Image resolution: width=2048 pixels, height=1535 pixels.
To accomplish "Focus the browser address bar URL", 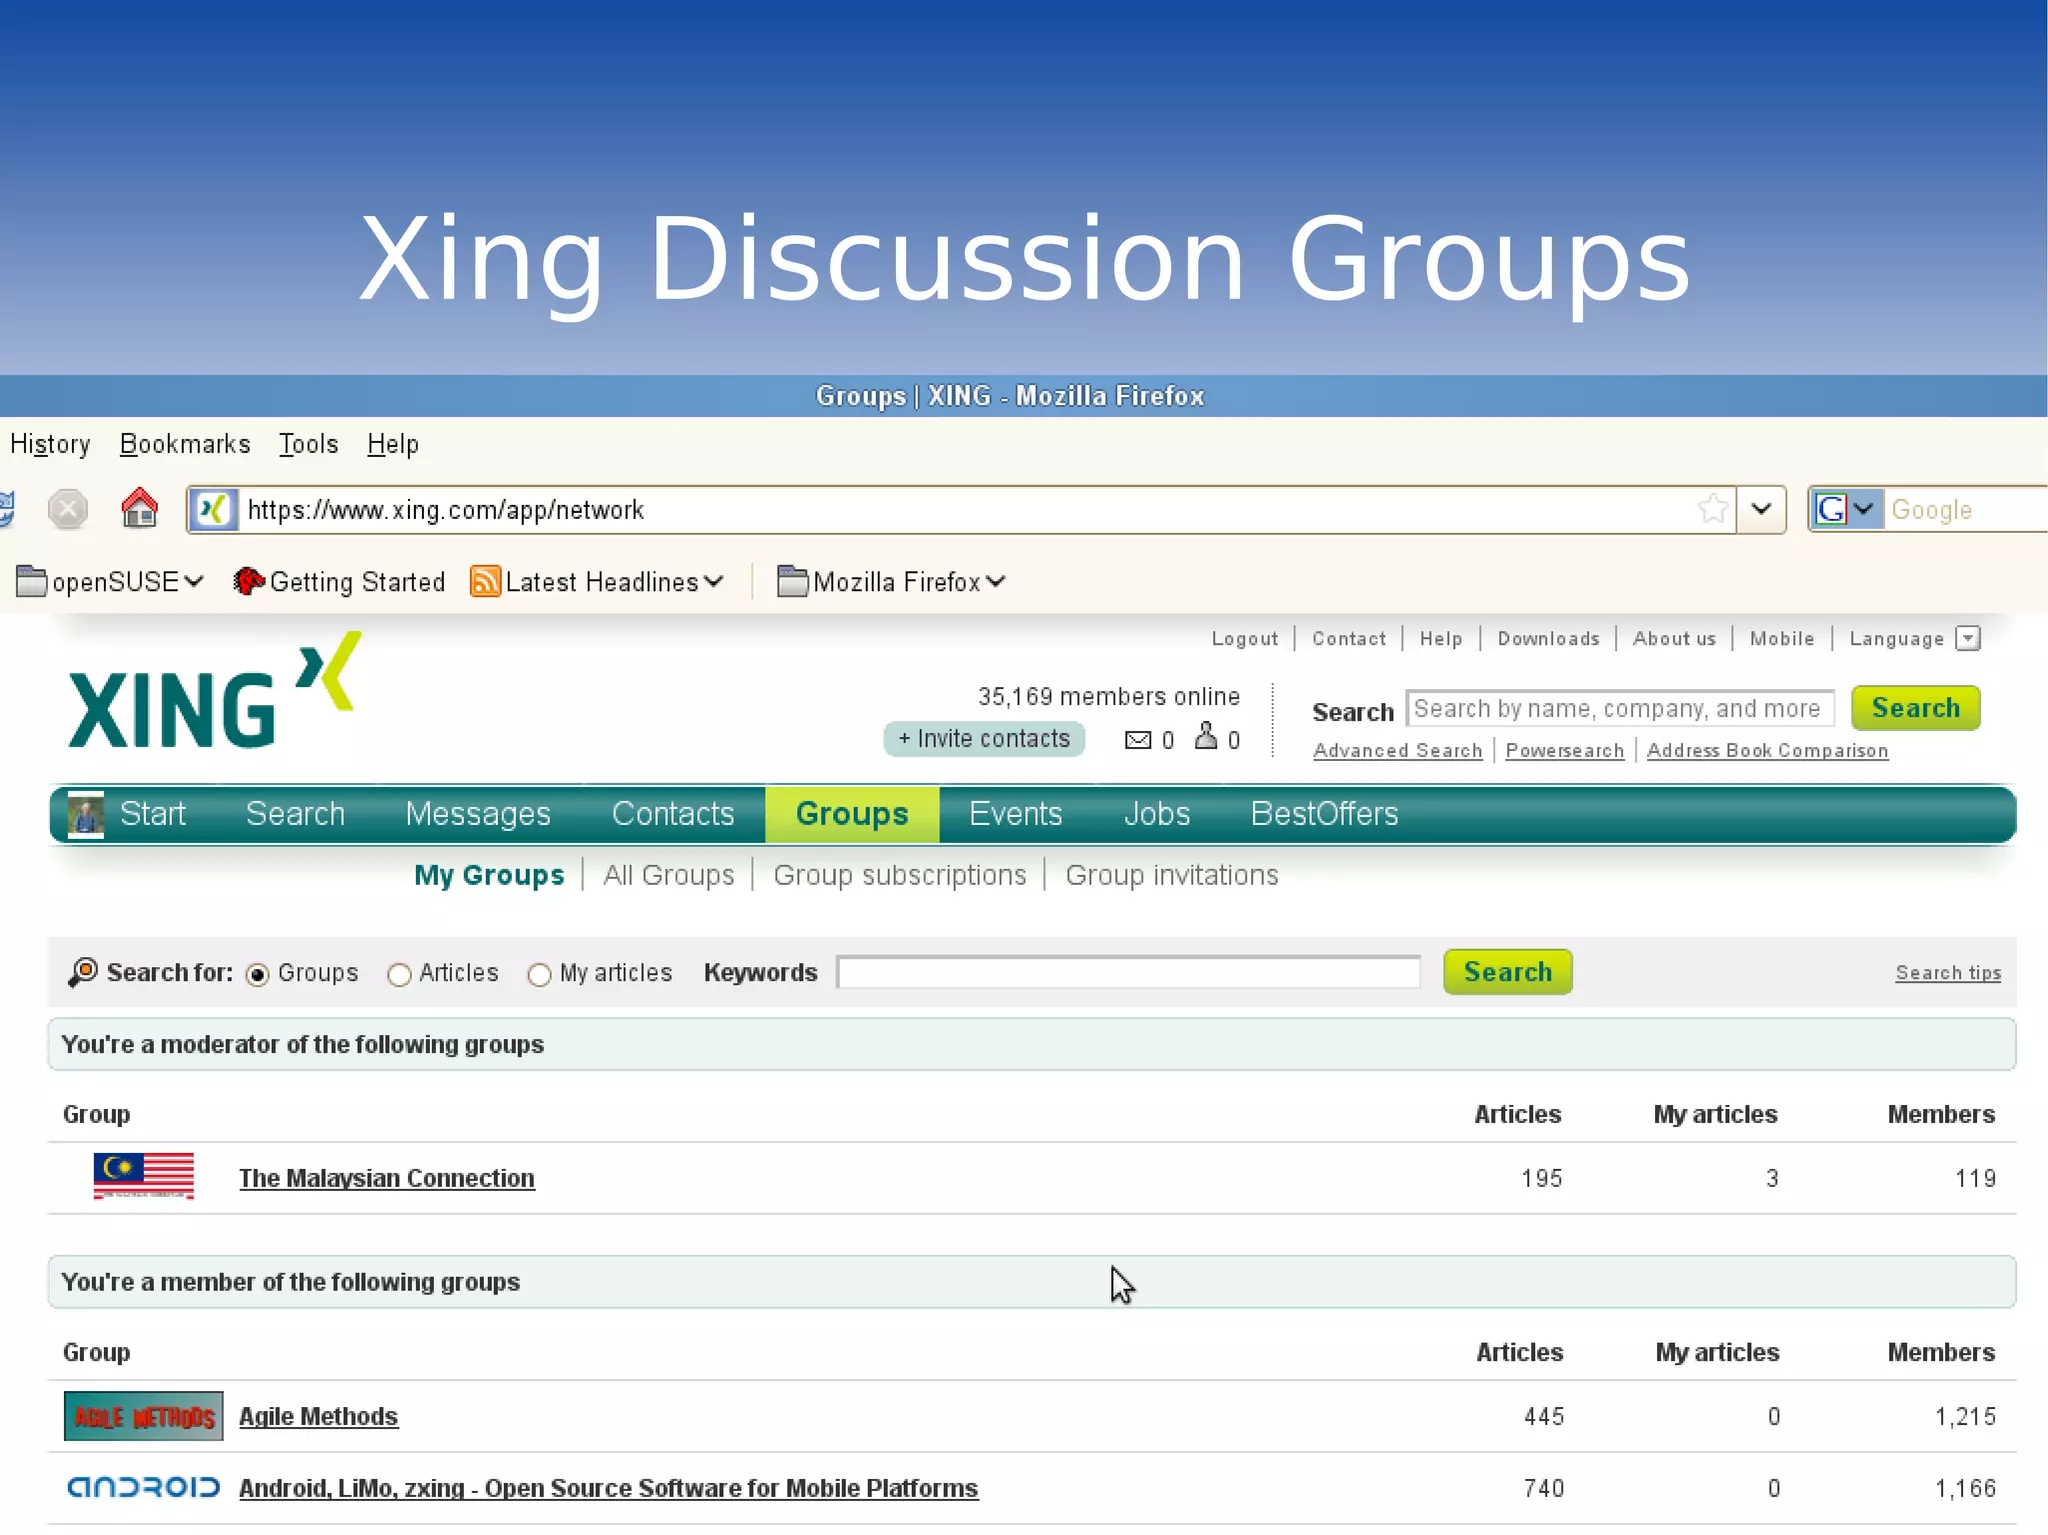I will pos(965,510).
